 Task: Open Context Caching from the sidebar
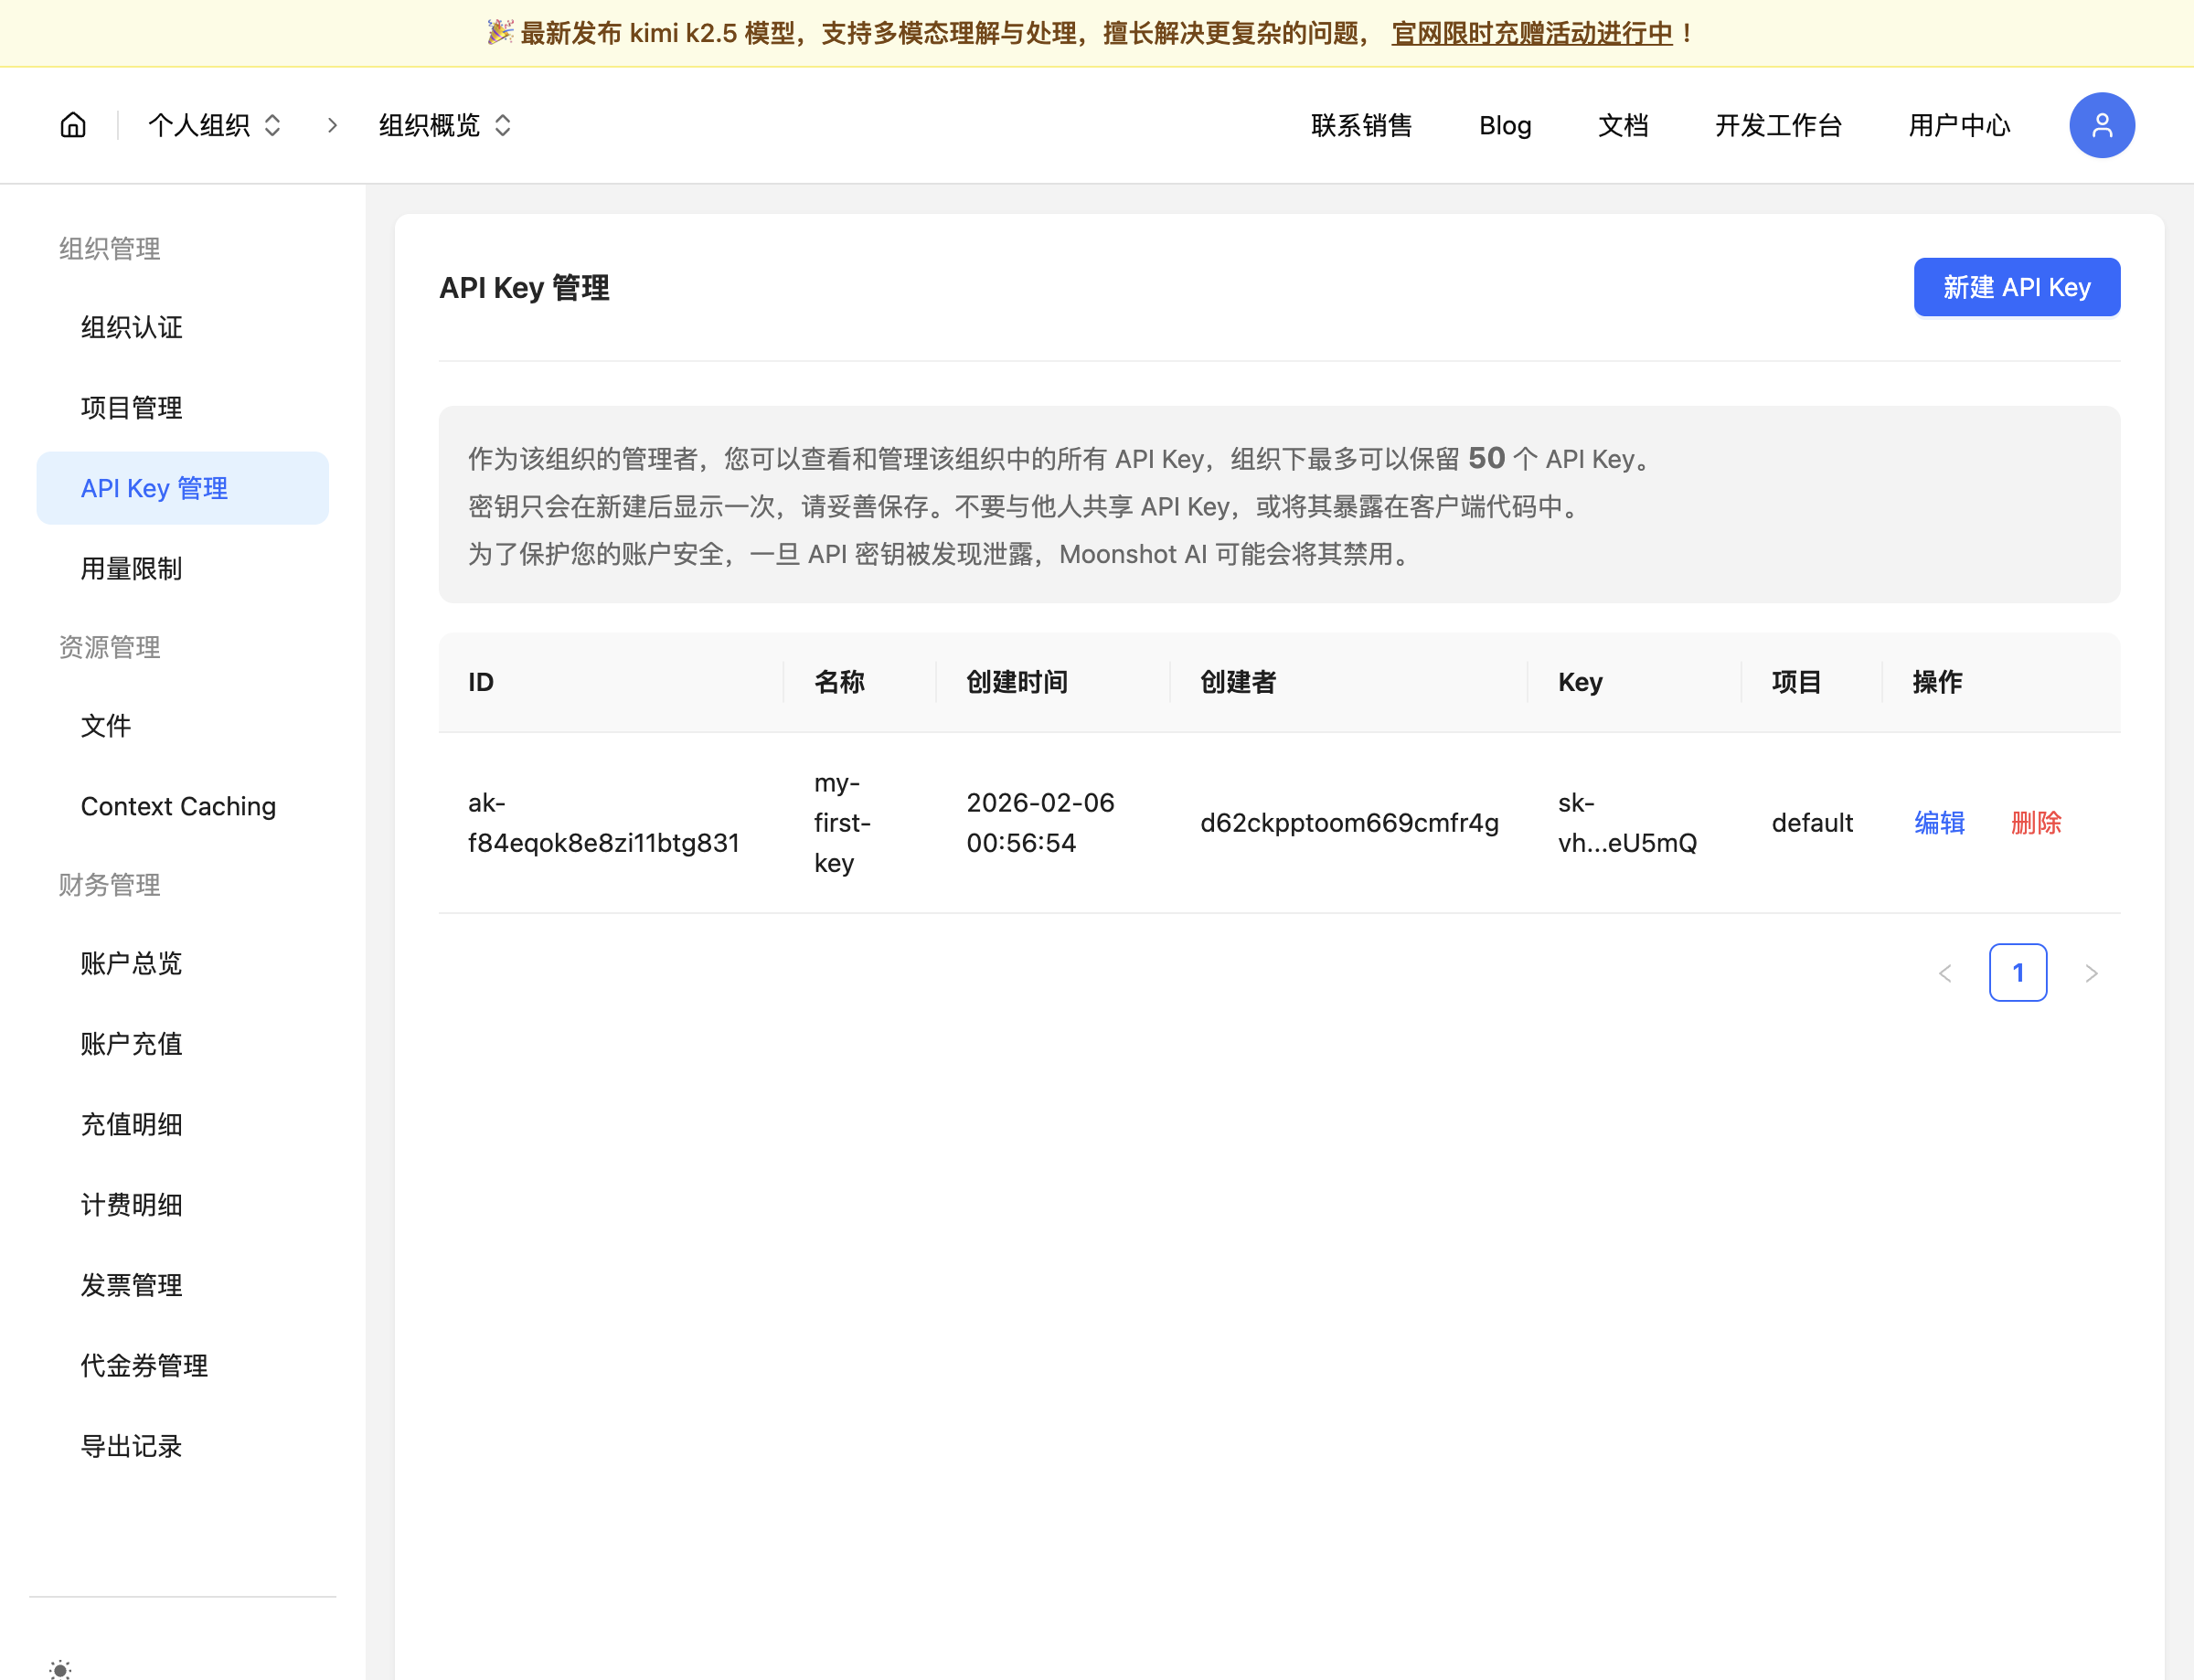(x=178, y=806)
